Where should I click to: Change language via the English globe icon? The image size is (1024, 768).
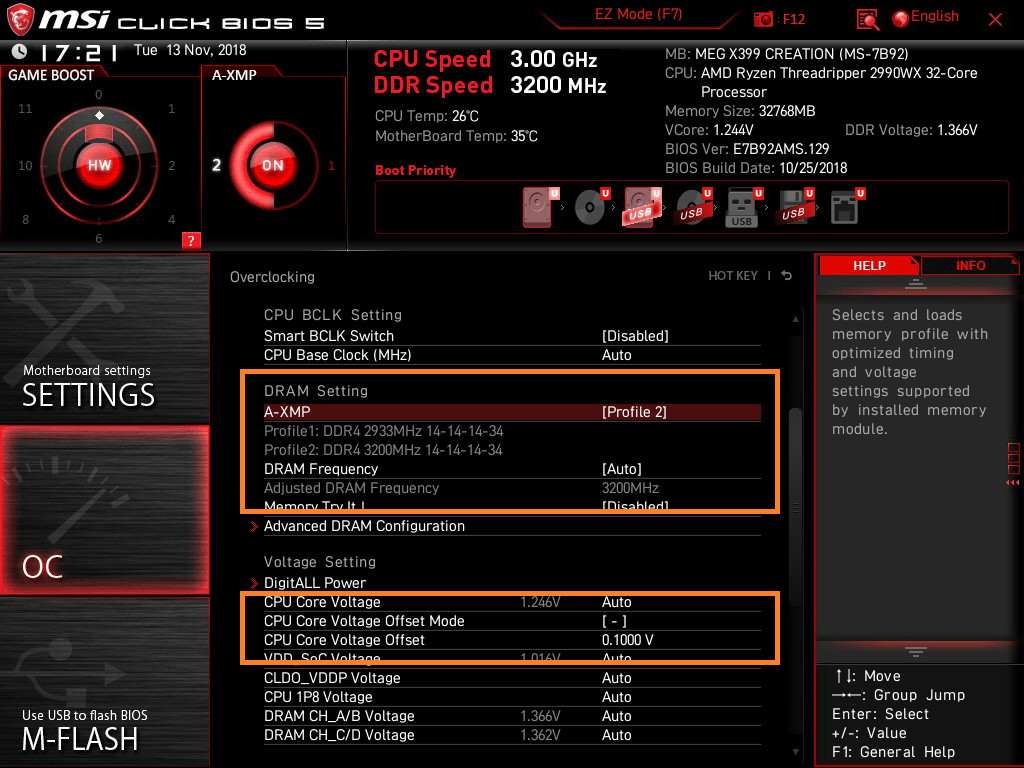pyautogui.click(x=900, y=19)
